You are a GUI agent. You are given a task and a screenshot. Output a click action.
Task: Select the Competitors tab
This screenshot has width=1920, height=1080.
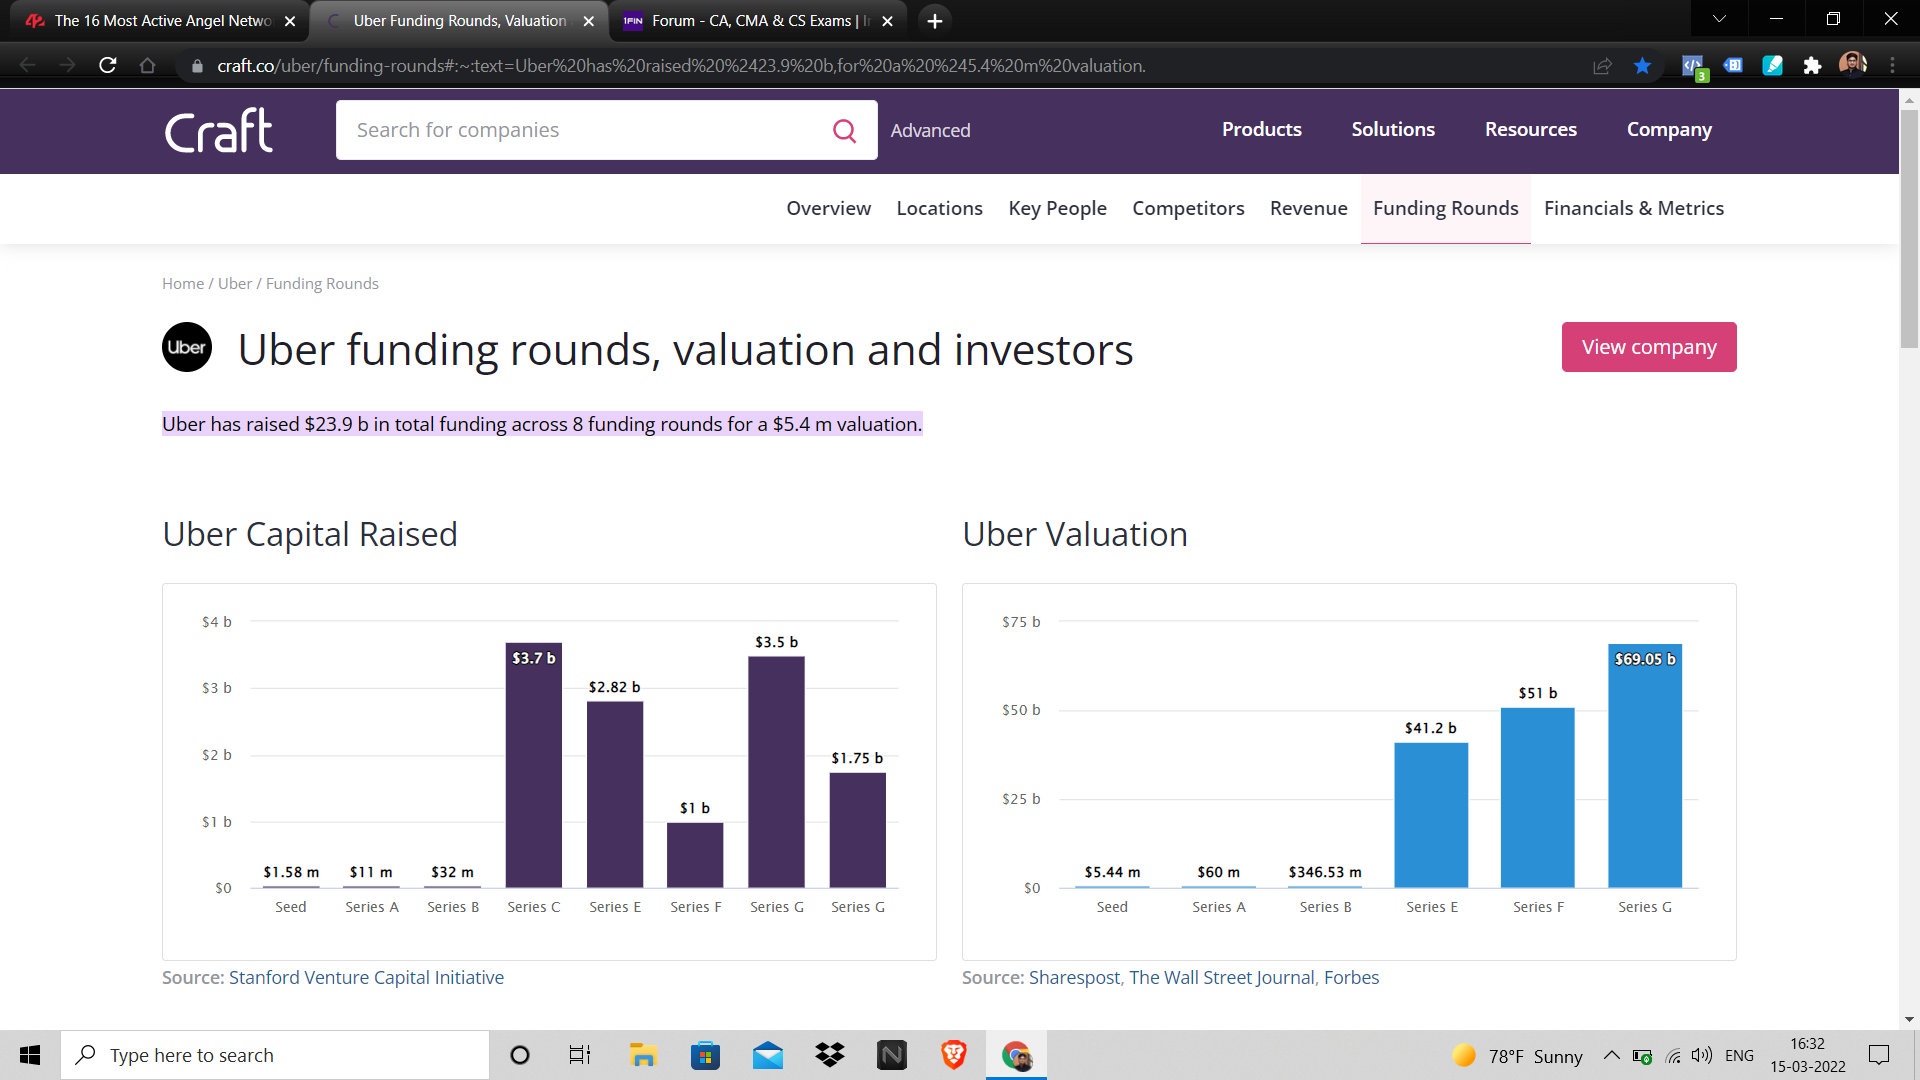coord(1188,208)
